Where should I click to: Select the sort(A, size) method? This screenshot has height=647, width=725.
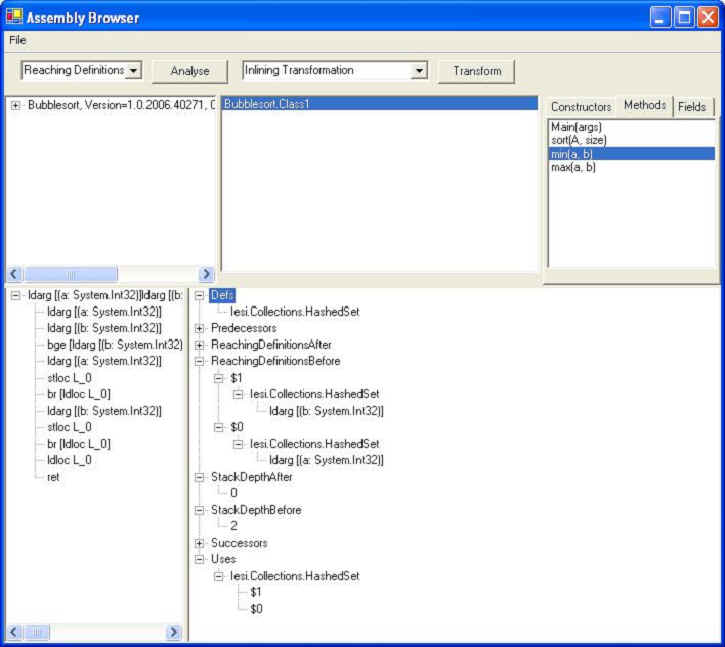579,140
